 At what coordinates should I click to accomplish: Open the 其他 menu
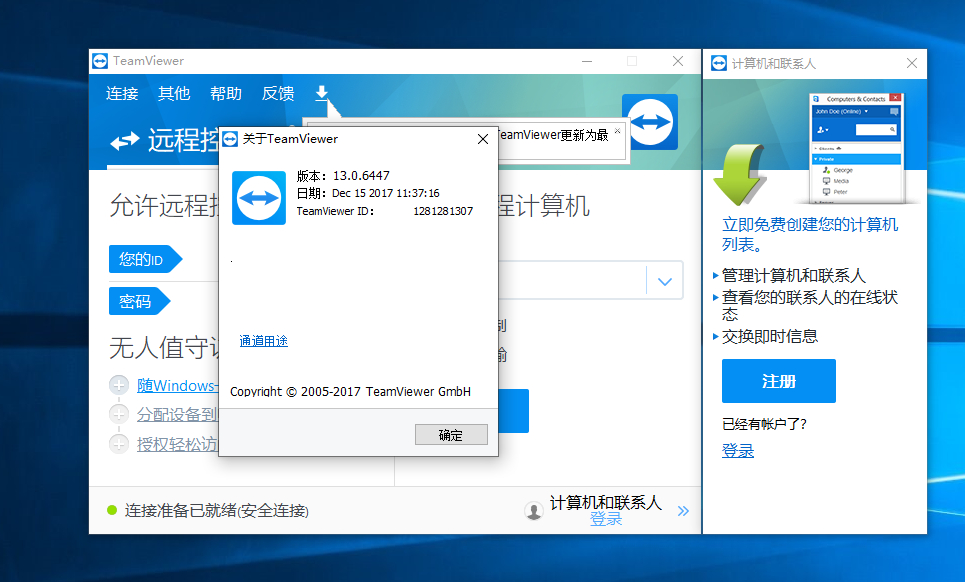(x=174, y=94)
